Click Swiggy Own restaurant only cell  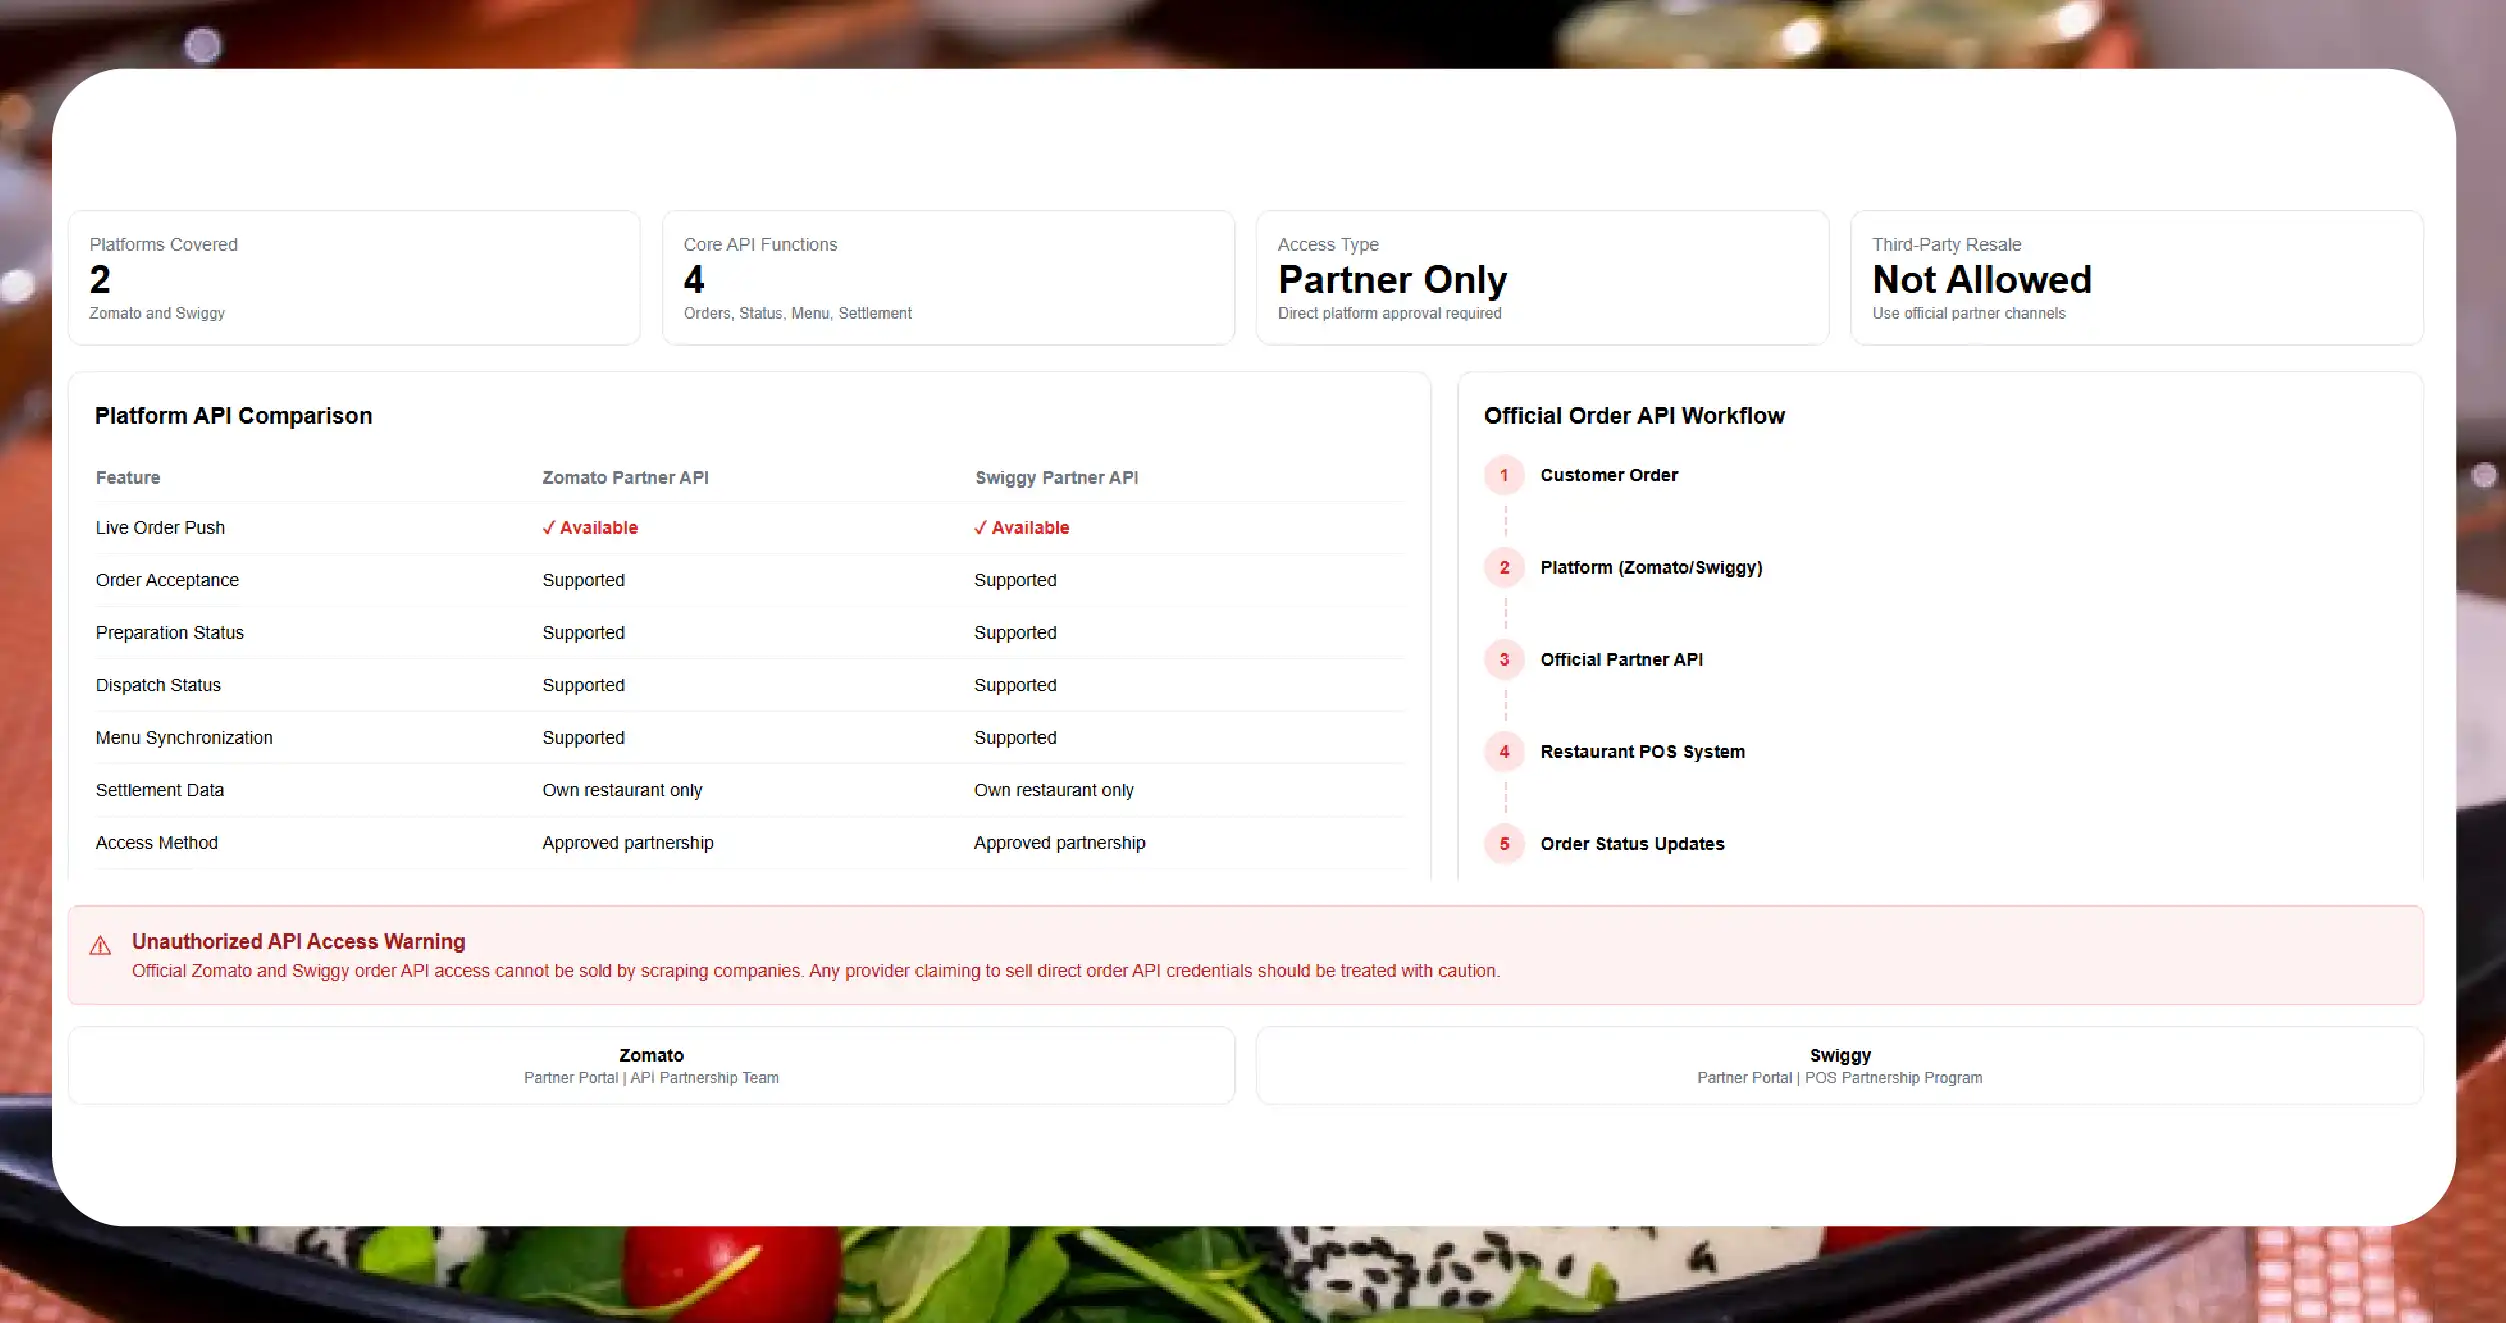click(x=1054, y=790)
